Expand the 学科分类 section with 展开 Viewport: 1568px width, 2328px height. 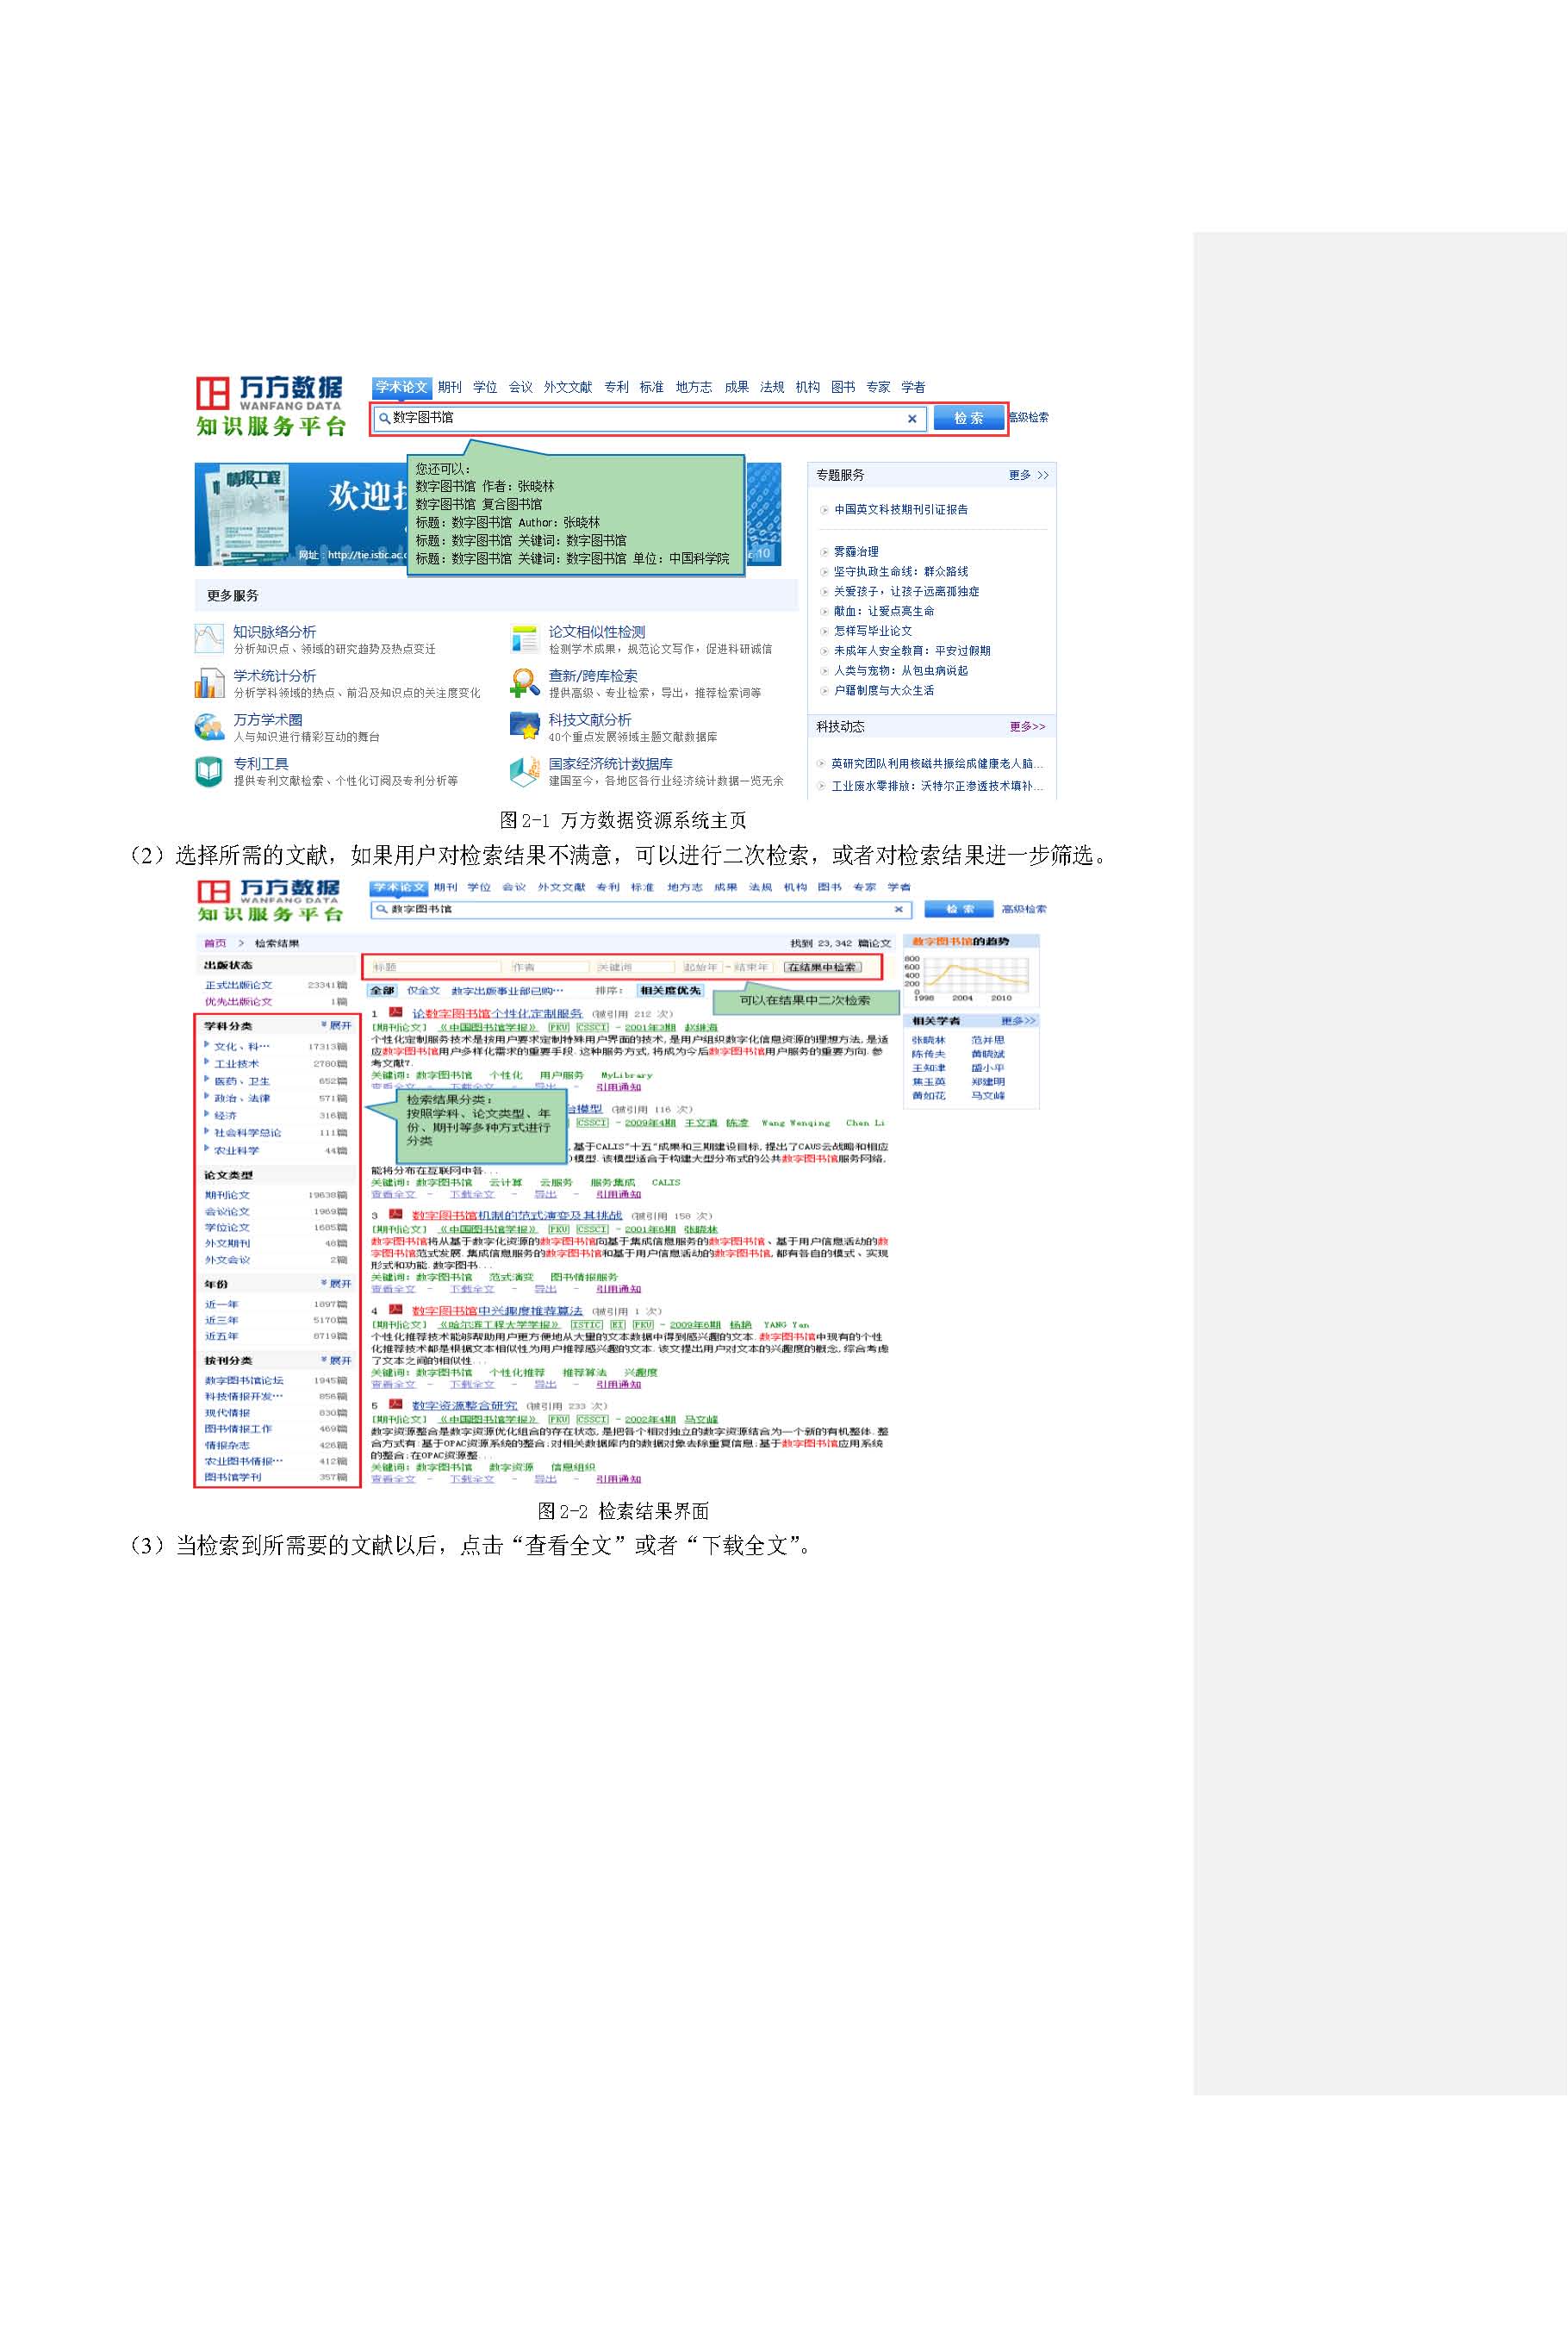337,1025
